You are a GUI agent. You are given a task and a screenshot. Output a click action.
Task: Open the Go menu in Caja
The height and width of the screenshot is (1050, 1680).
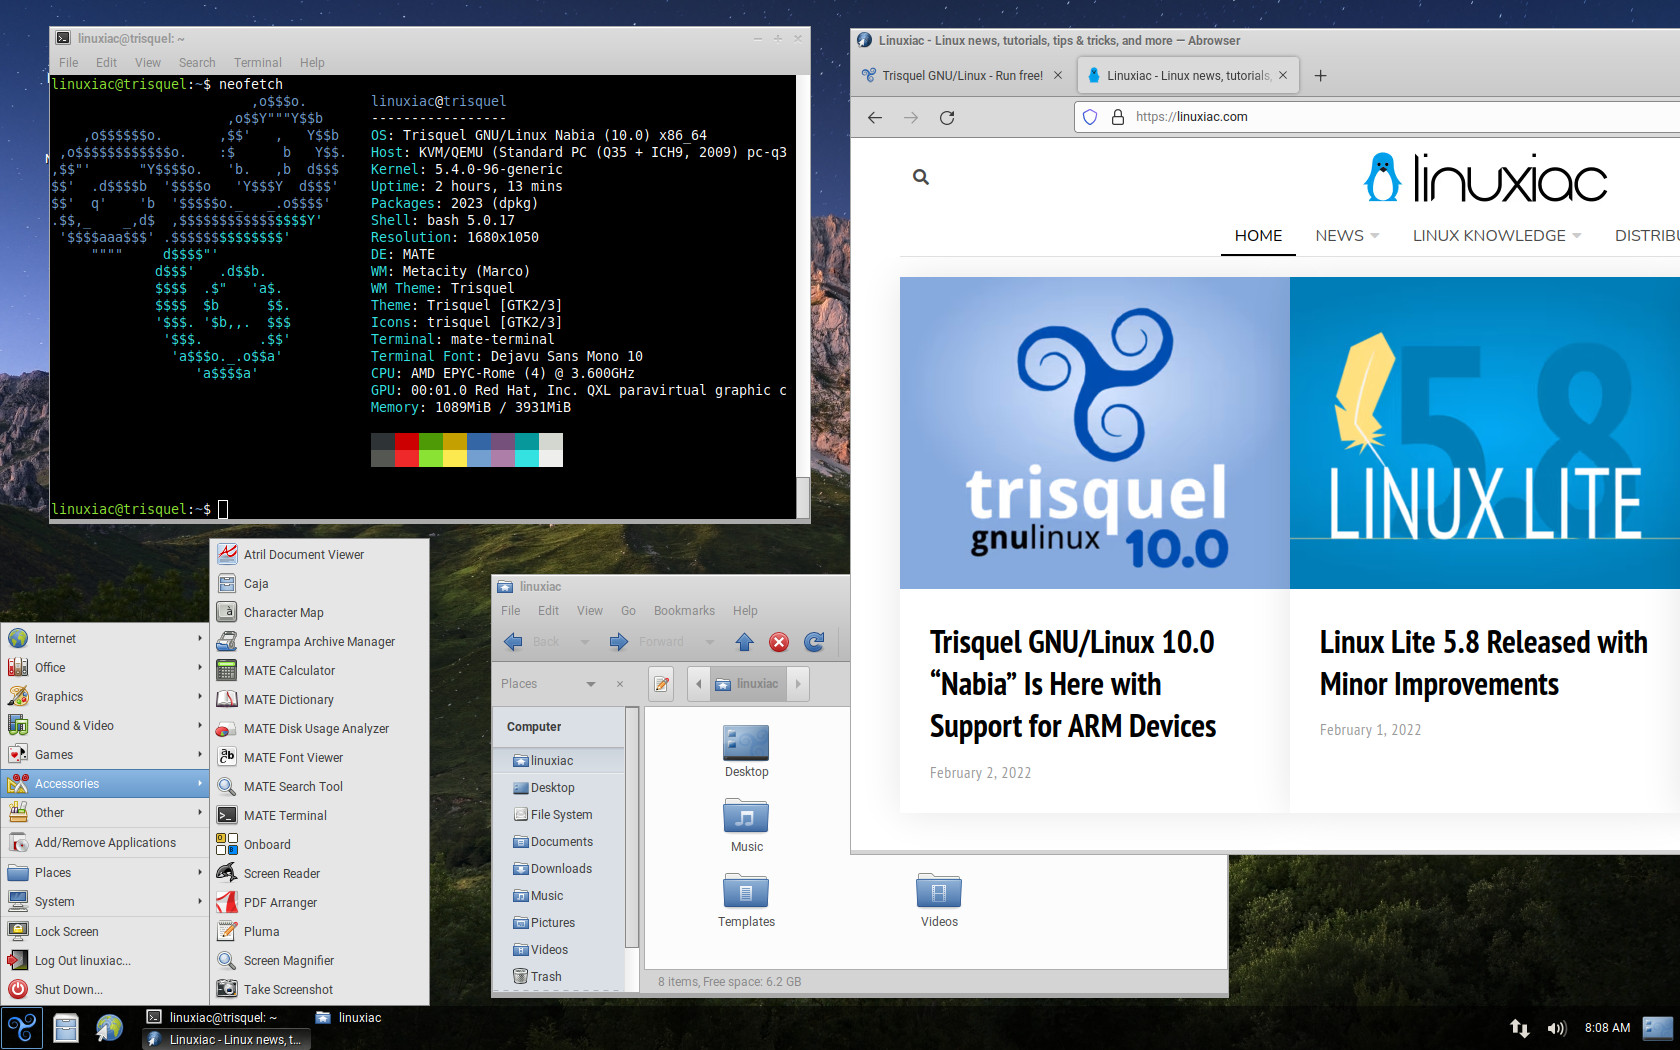[628, 611]
